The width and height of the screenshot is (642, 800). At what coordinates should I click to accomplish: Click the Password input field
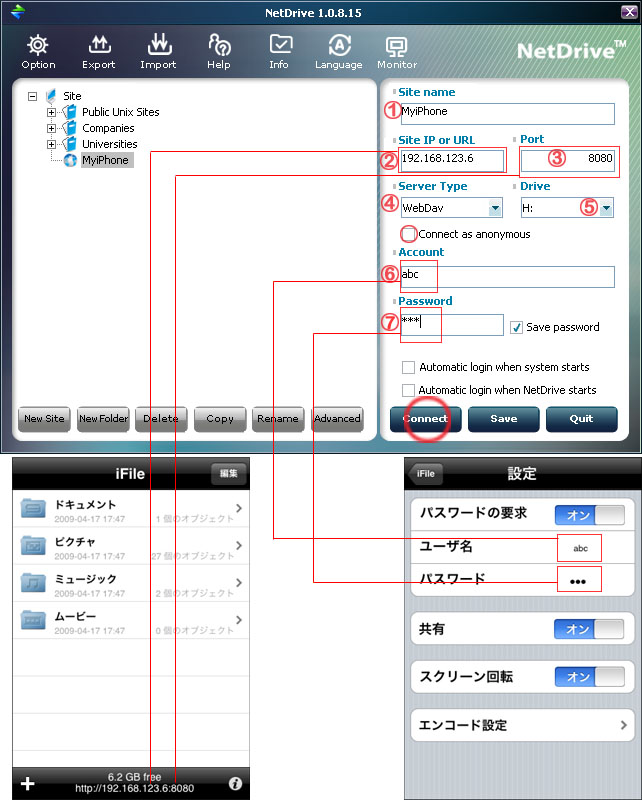click(452, 325)
